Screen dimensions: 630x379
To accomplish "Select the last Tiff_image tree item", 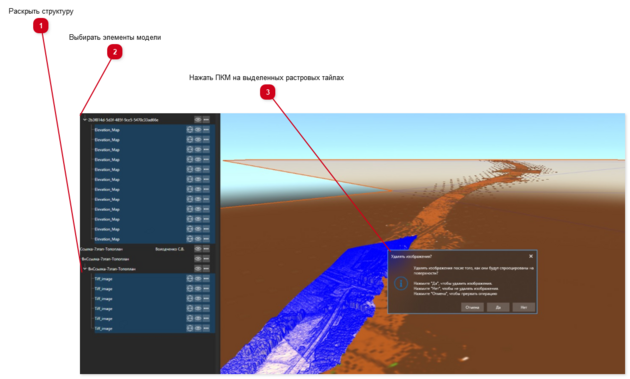I will click(103, 329).
